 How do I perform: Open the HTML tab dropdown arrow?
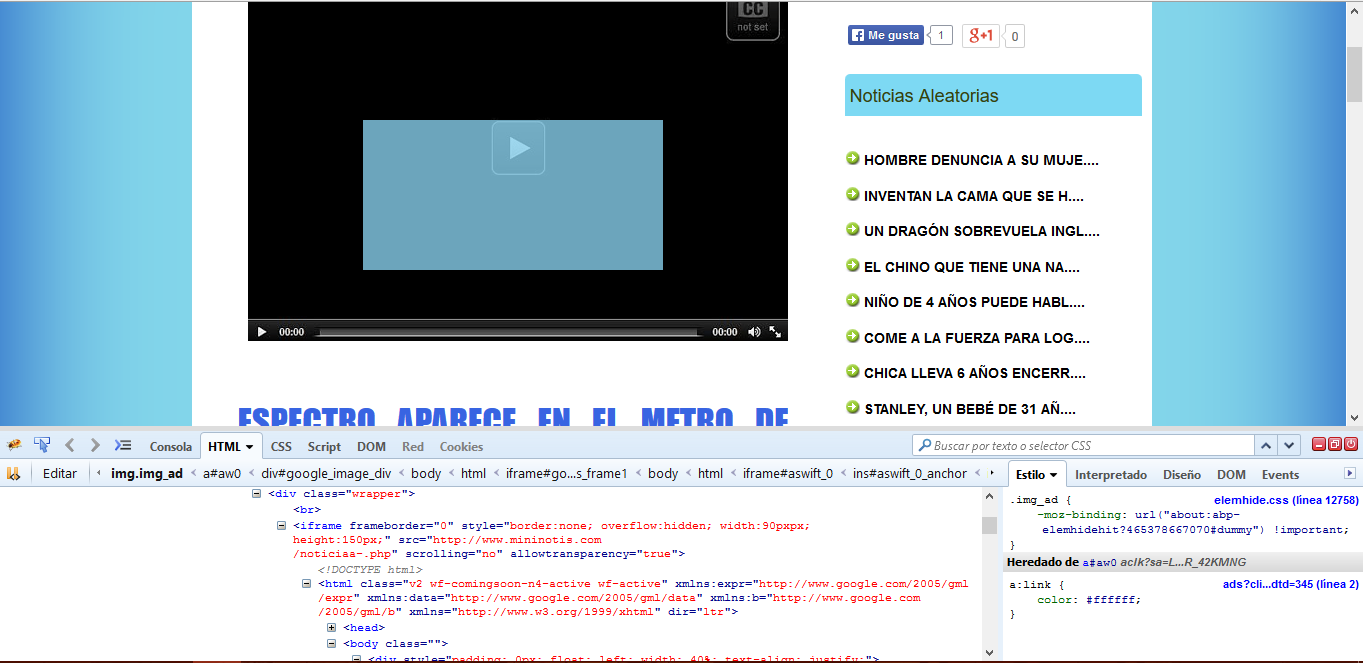click(250, 447)
